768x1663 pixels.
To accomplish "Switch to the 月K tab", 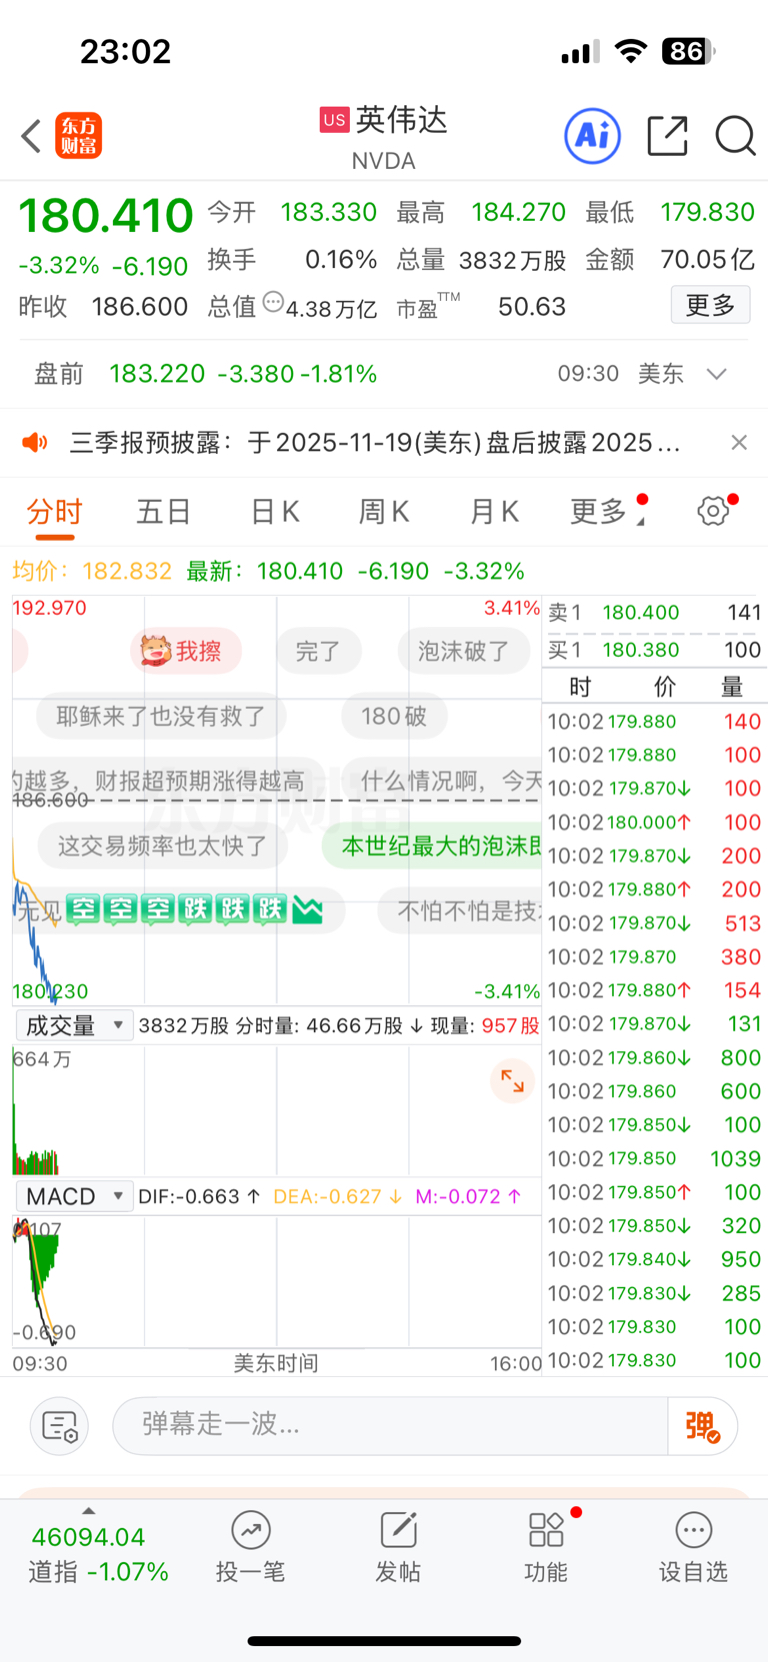I will (494, 512).
